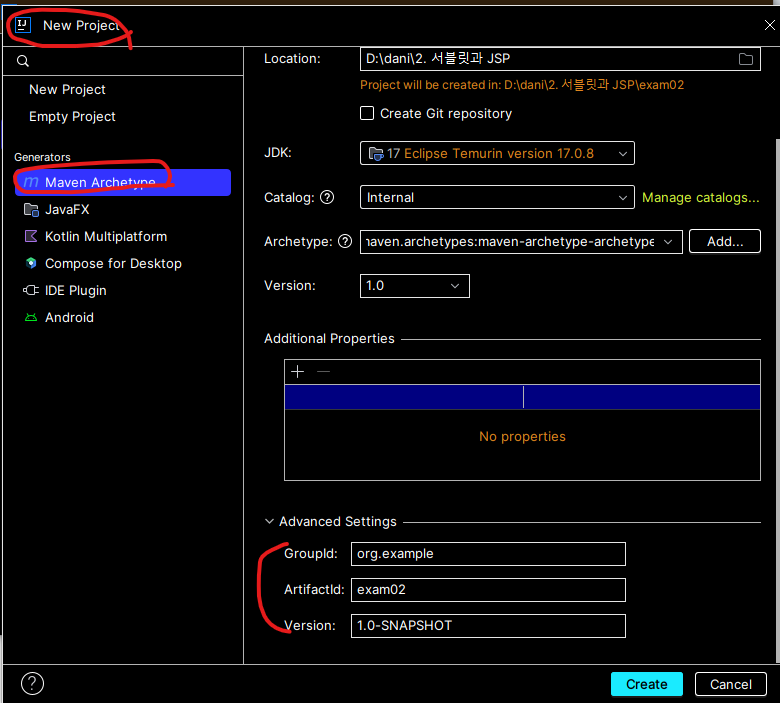The image size is (780, 703).
Task: Click the Additional Properties heading
Action: (329, 339)
